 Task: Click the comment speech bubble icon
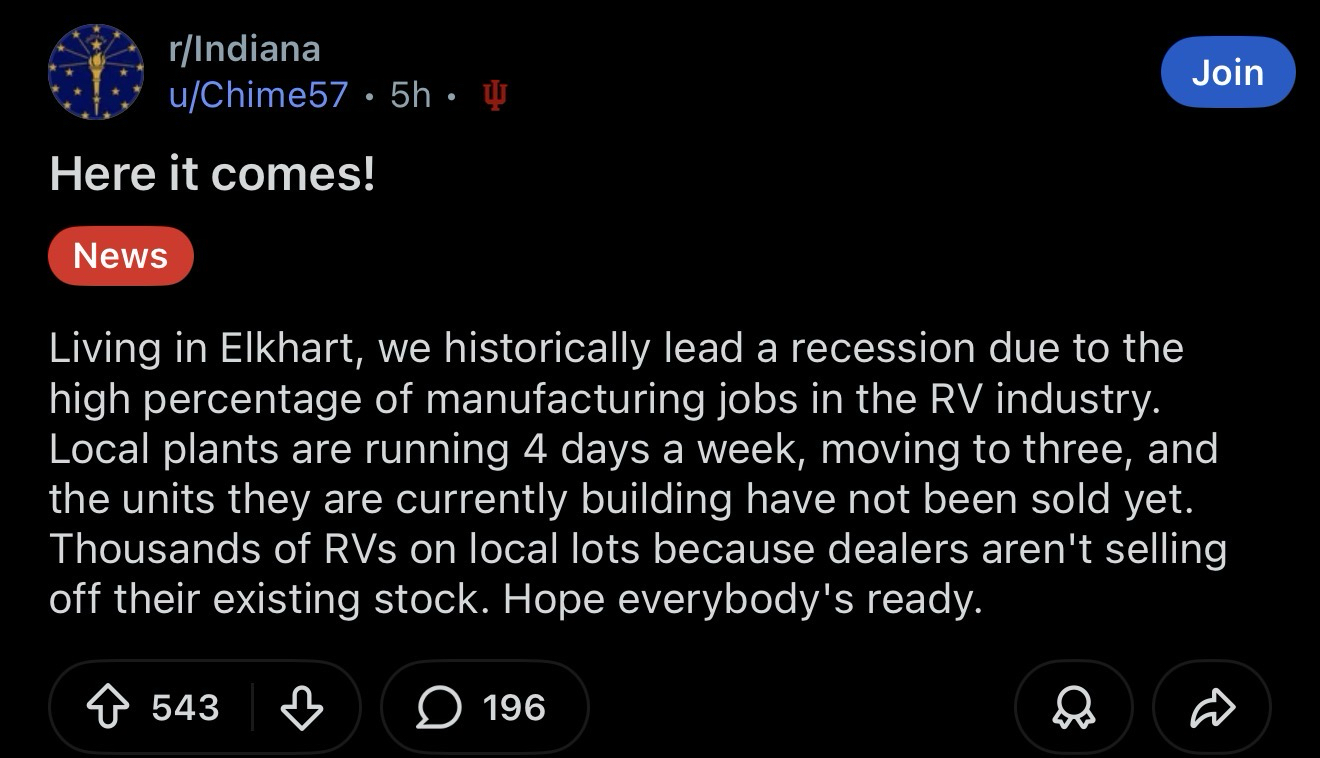click(436, 708)
